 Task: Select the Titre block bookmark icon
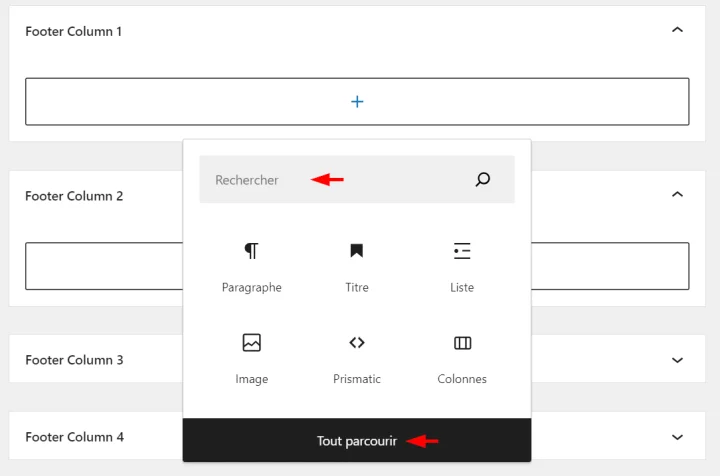pos(356,251)
